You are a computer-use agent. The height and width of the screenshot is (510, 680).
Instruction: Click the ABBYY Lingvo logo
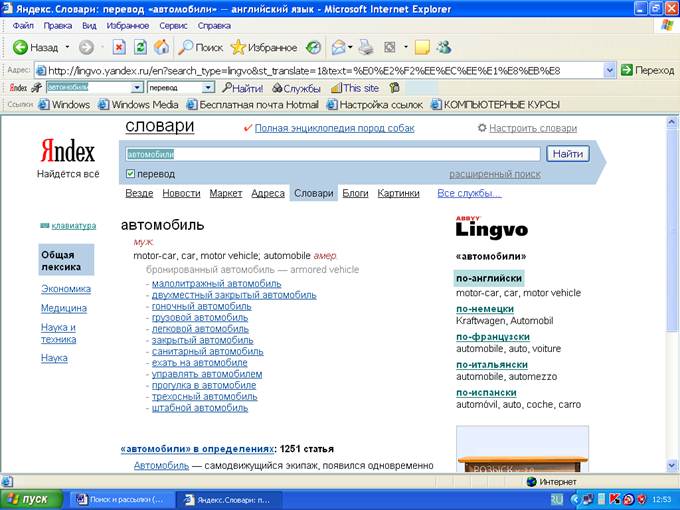(492, 227)
